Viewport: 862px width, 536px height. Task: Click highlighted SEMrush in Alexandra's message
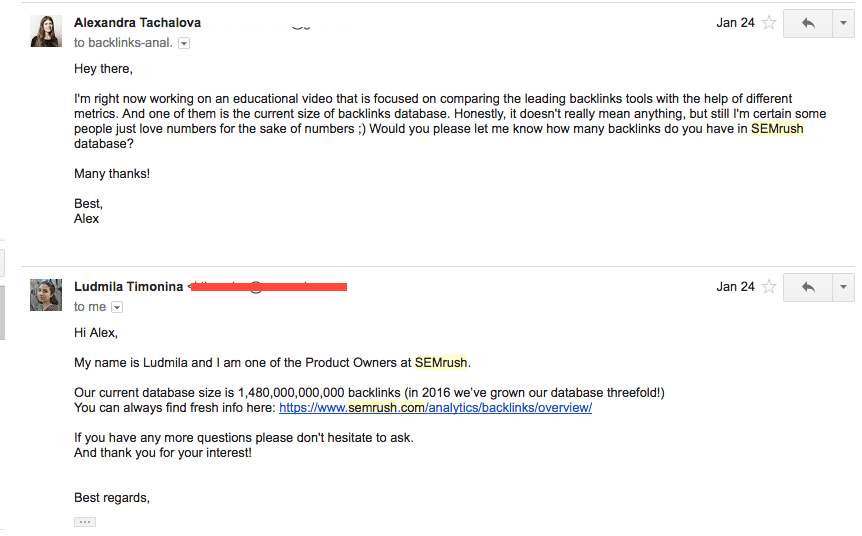777,129
